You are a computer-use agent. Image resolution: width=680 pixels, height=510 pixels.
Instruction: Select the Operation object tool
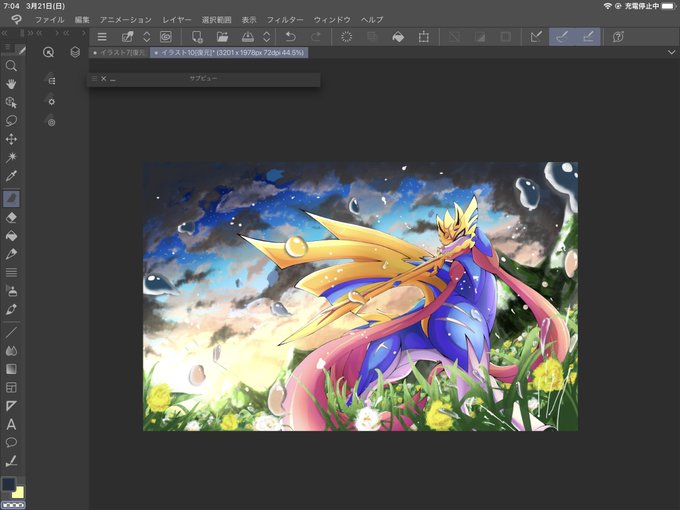pos(11,103)
